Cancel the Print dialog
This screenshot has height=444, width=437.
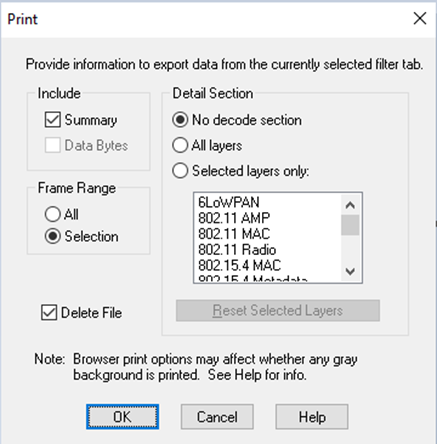tap(217, 417)
